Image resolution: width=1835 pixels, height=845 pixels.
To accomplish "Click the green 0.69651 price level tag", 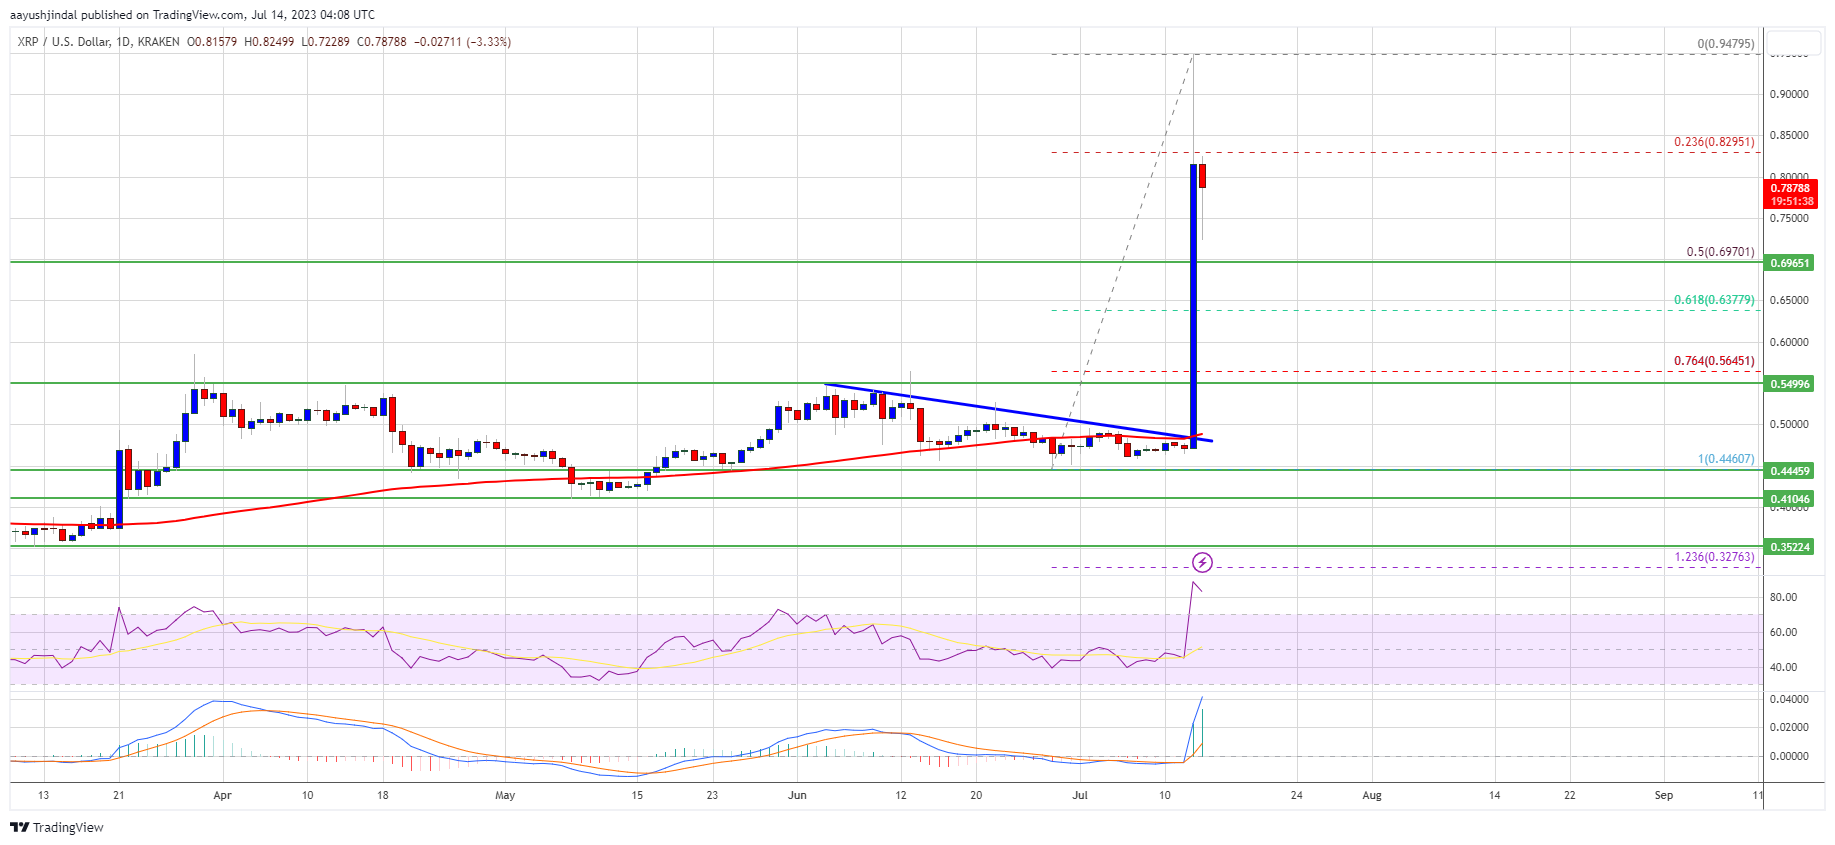I will 1790,263.
